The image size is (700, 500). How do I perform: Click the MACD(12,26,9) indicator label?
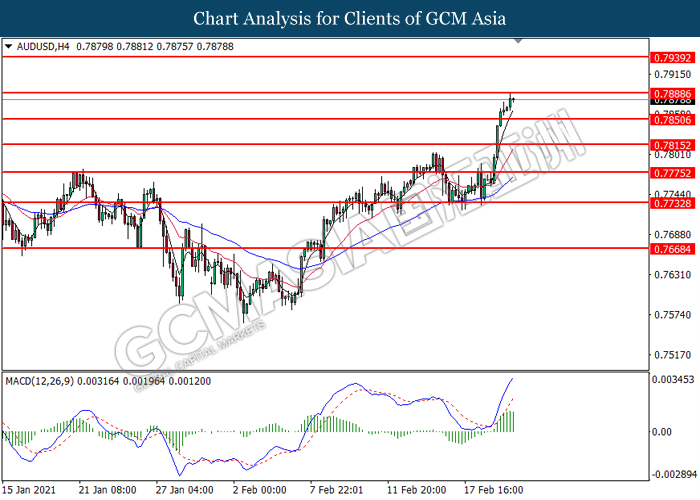pyautogui.click(x=40, y=381)
